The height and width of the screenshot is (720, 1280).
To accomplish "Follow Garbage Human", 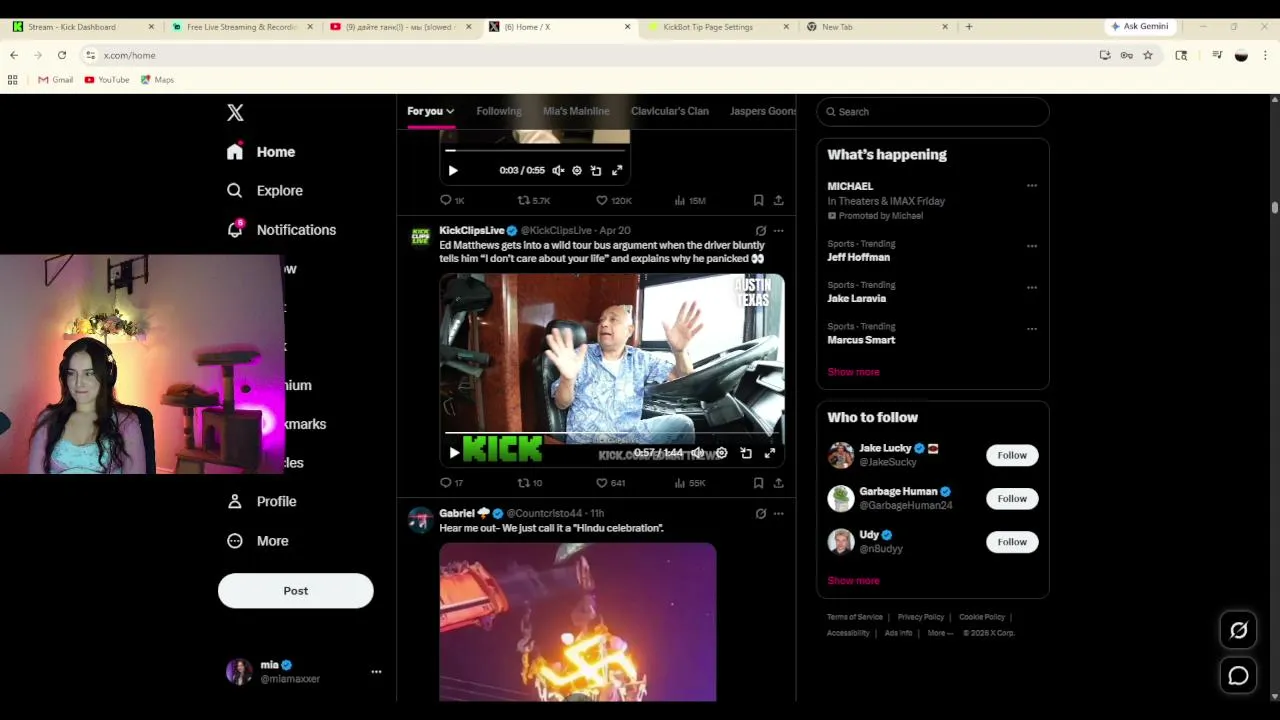I will 1012,498.
